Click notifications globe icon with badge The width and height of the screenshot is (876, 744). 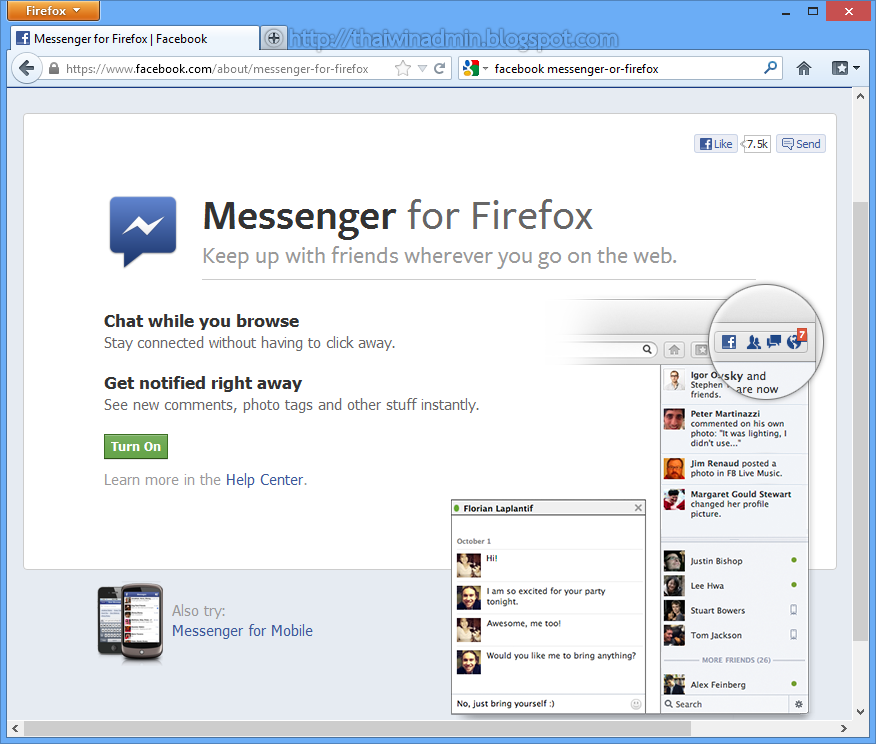tap(796, 340)
